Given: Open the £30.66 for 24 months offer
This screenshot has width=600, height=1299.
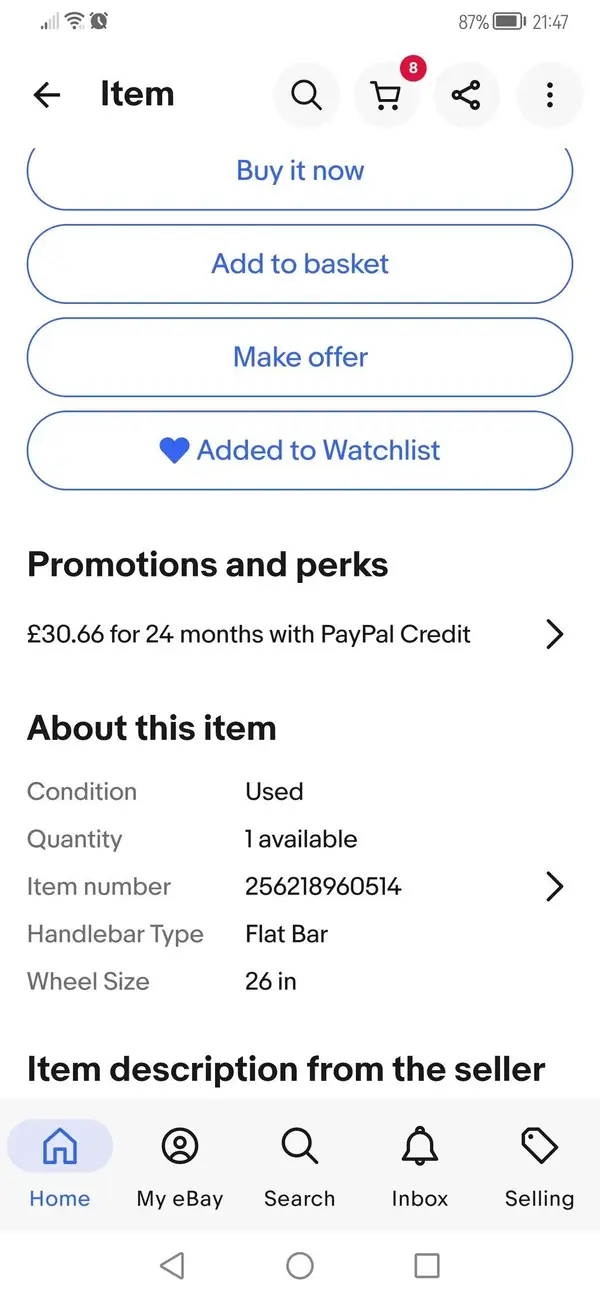Looking at the screenshot, I should tap(249, 634).
